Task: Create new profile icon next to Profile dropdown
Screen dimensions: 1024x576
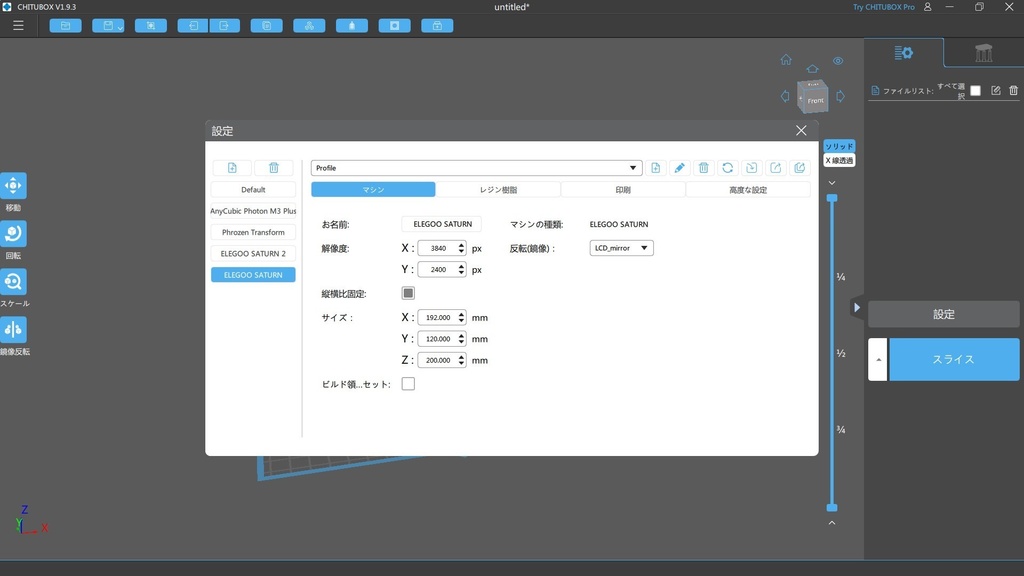Action: [656, 168]
